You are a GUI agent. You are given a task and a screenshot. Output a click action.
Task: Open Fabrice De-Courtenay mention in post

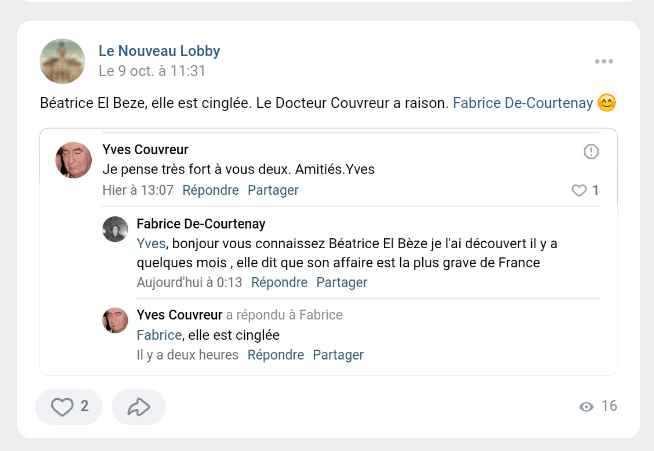point(522,102)
